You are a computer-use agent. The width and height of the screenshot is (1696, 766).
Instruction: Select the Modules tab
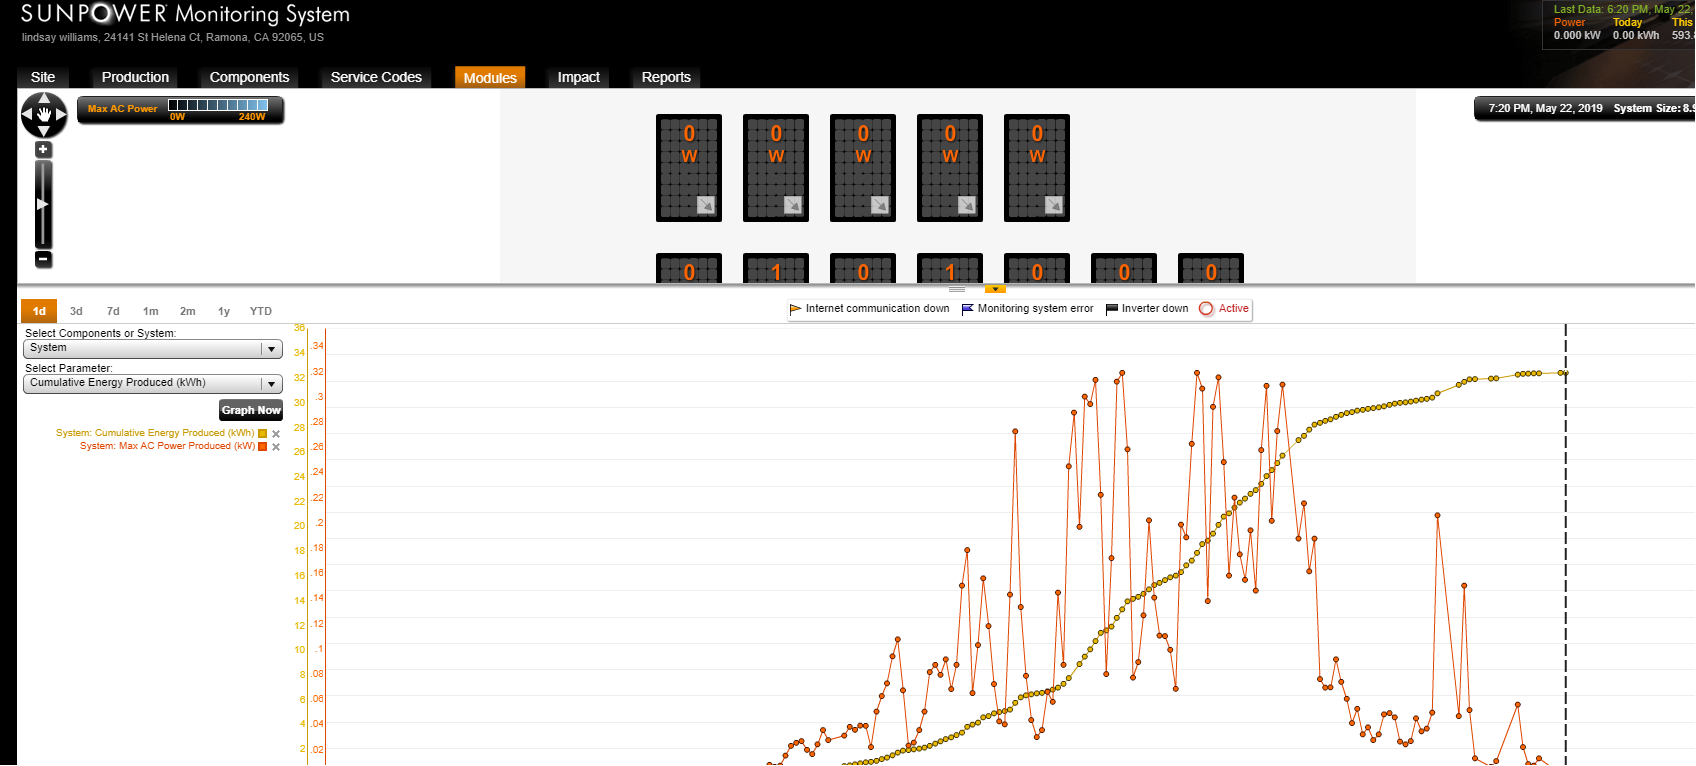[x=490, y=77]
